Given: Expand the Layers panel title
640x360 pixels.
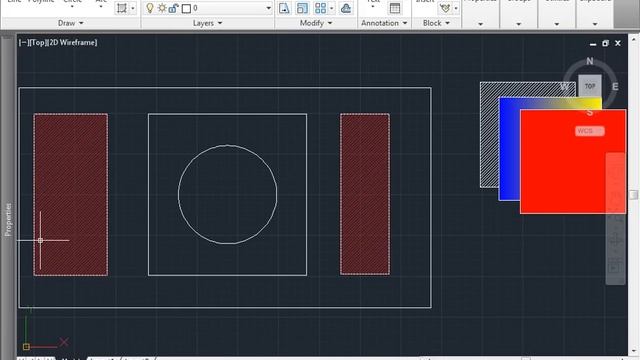Looking at the screenshot, I should [208, 23].
